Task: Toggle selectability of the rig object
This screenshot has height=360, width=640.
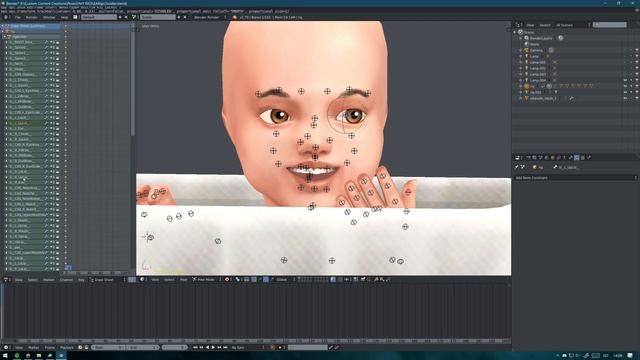Action: point(631,86)
